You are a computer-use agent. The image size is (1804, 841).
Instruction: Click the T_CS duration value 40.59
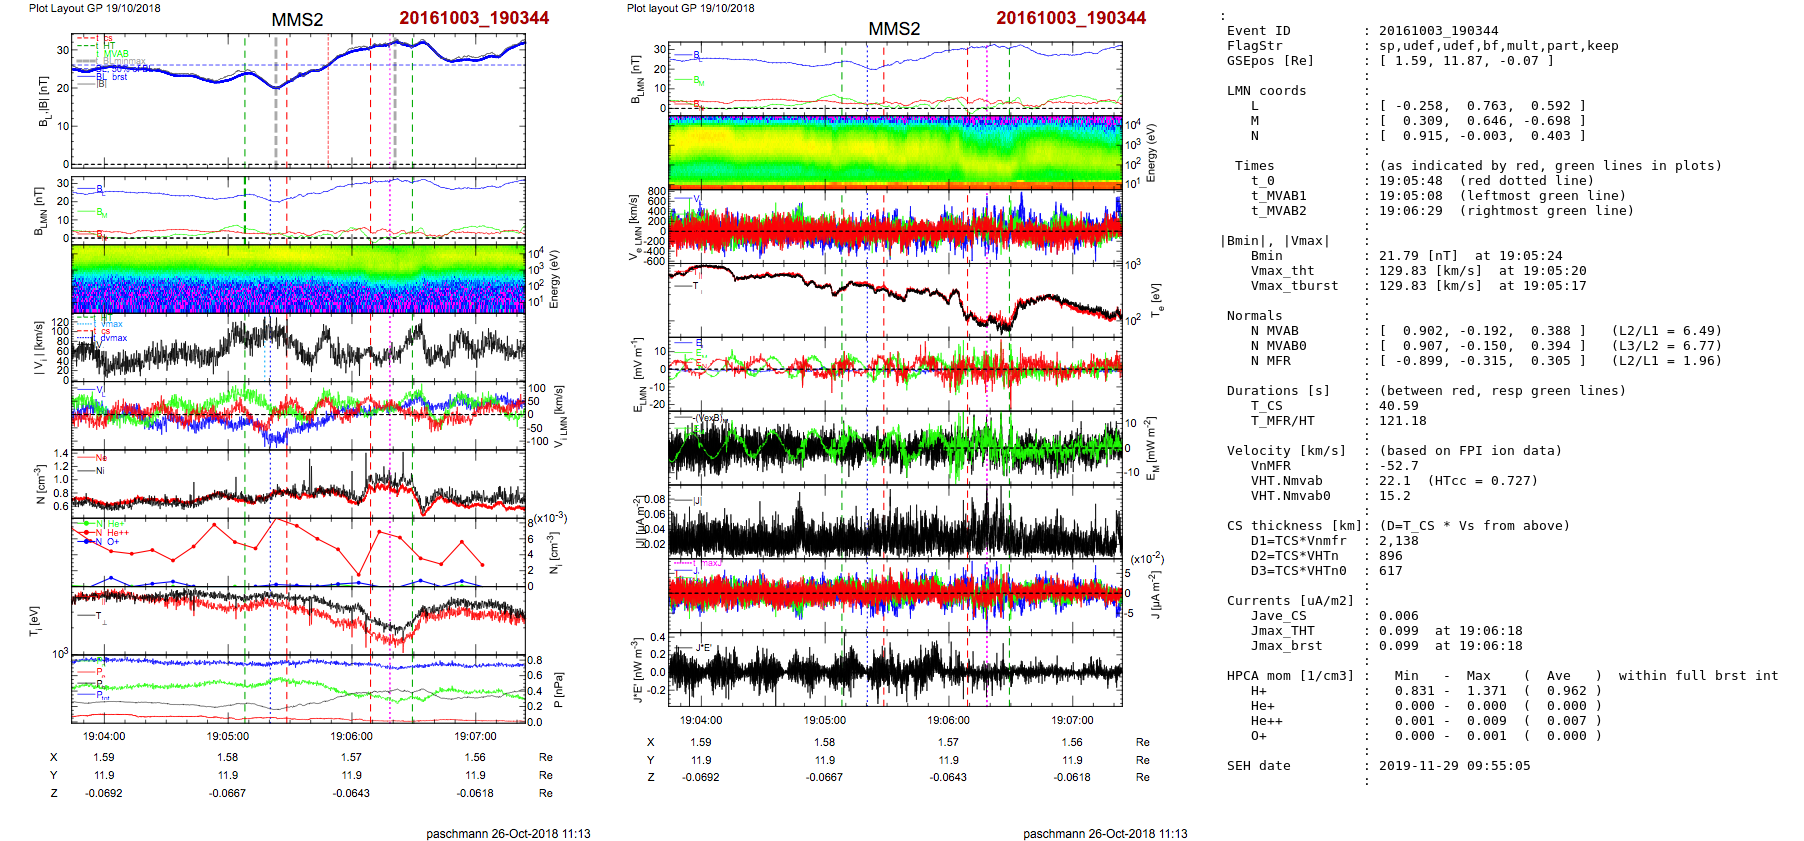[x=1398, y=406]
